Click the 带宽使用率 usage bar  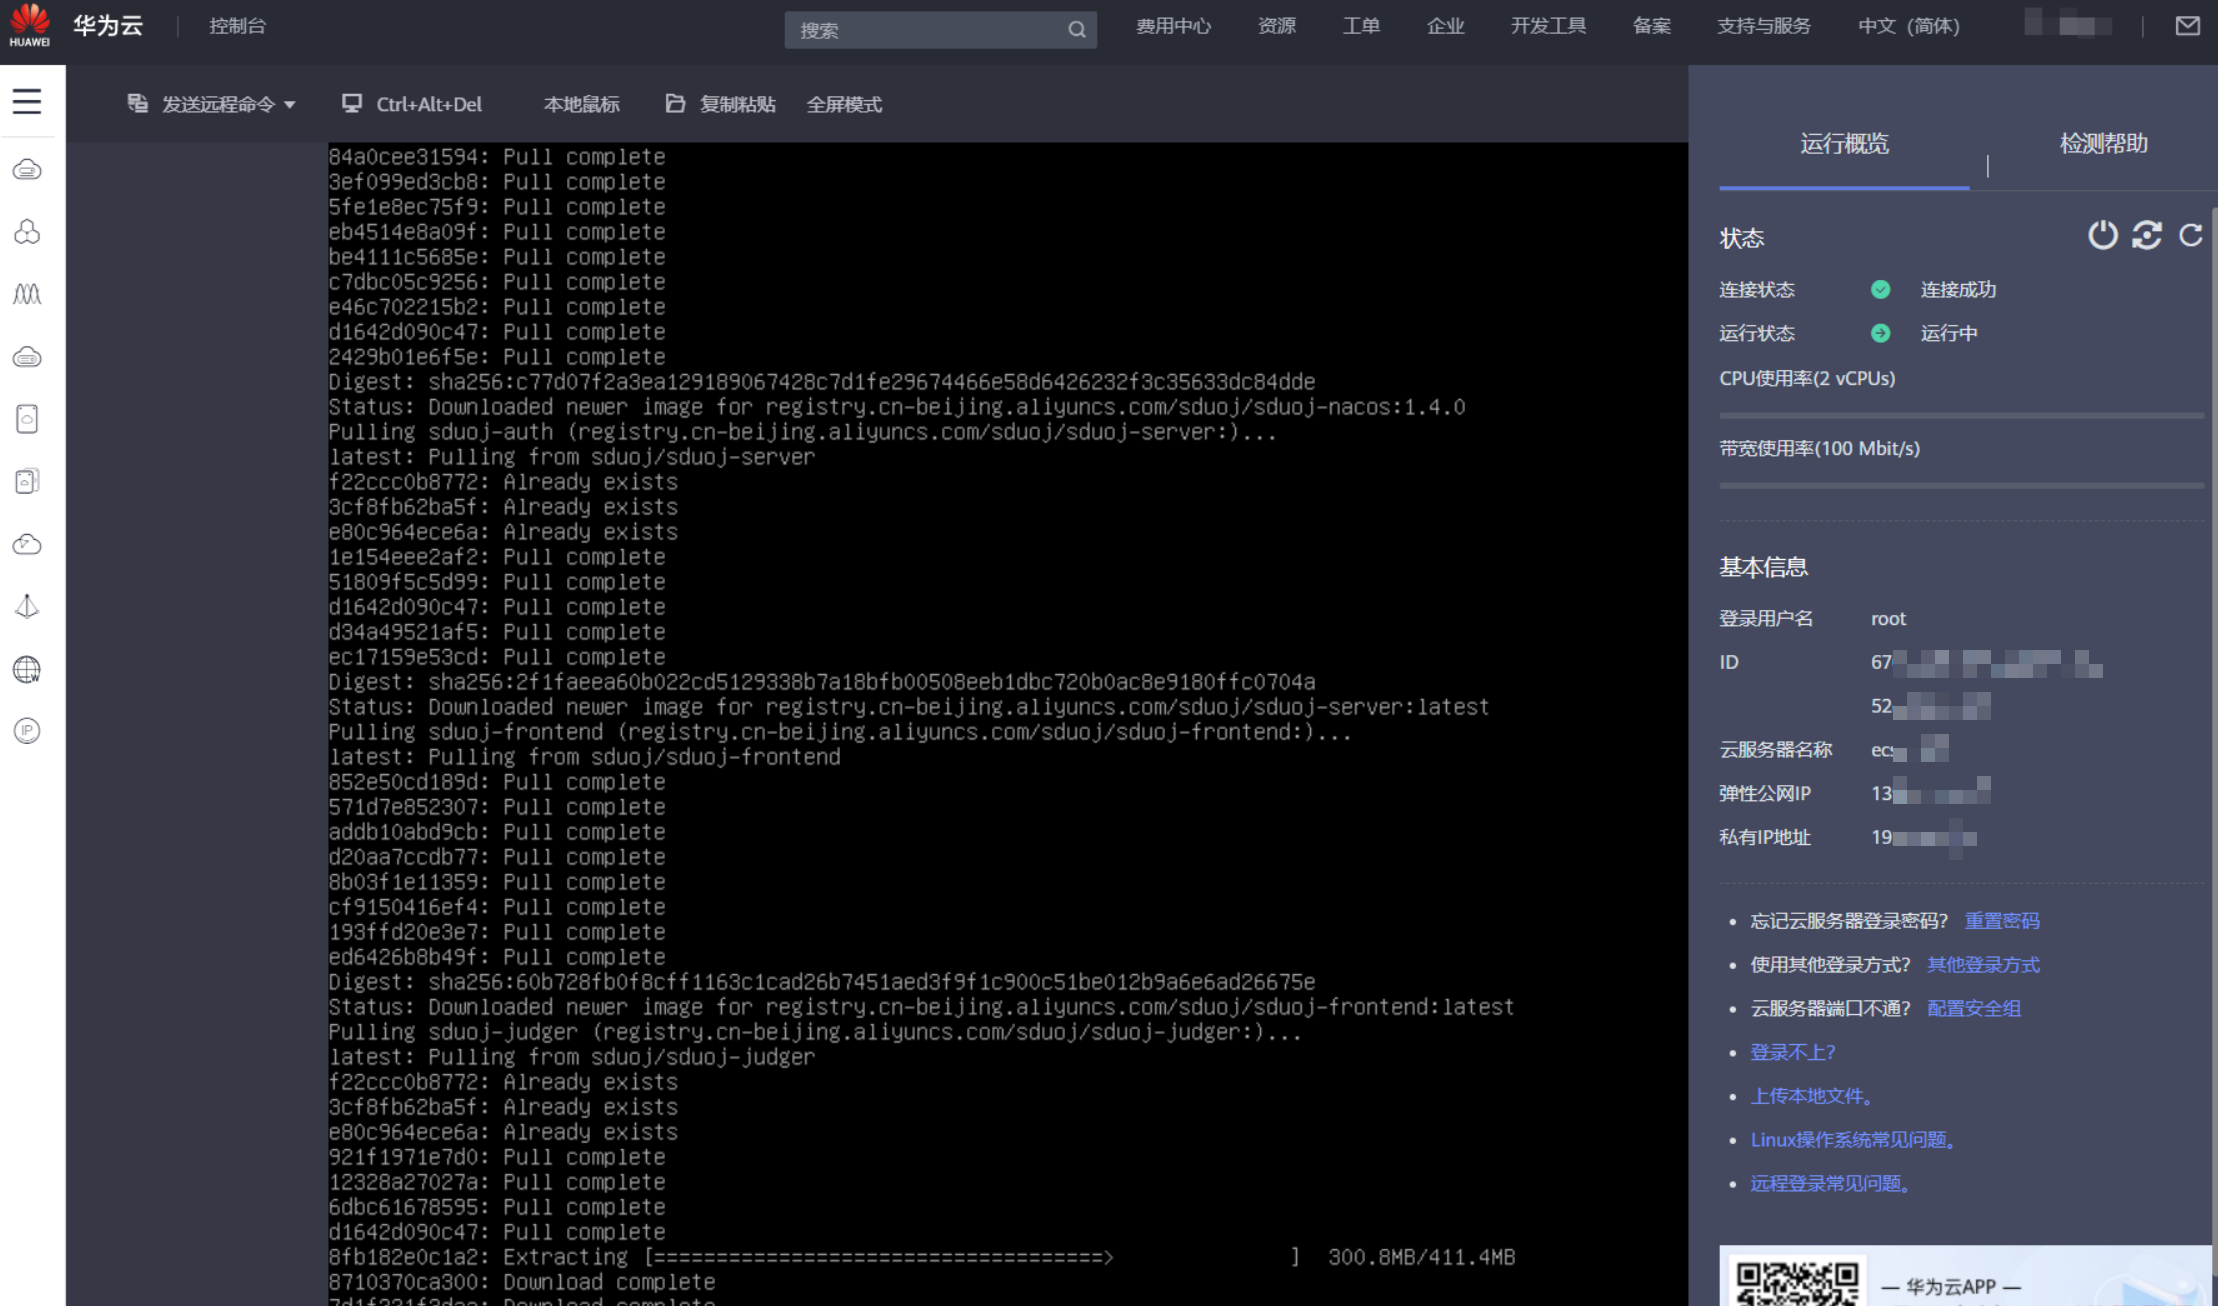coord(1961,485)
